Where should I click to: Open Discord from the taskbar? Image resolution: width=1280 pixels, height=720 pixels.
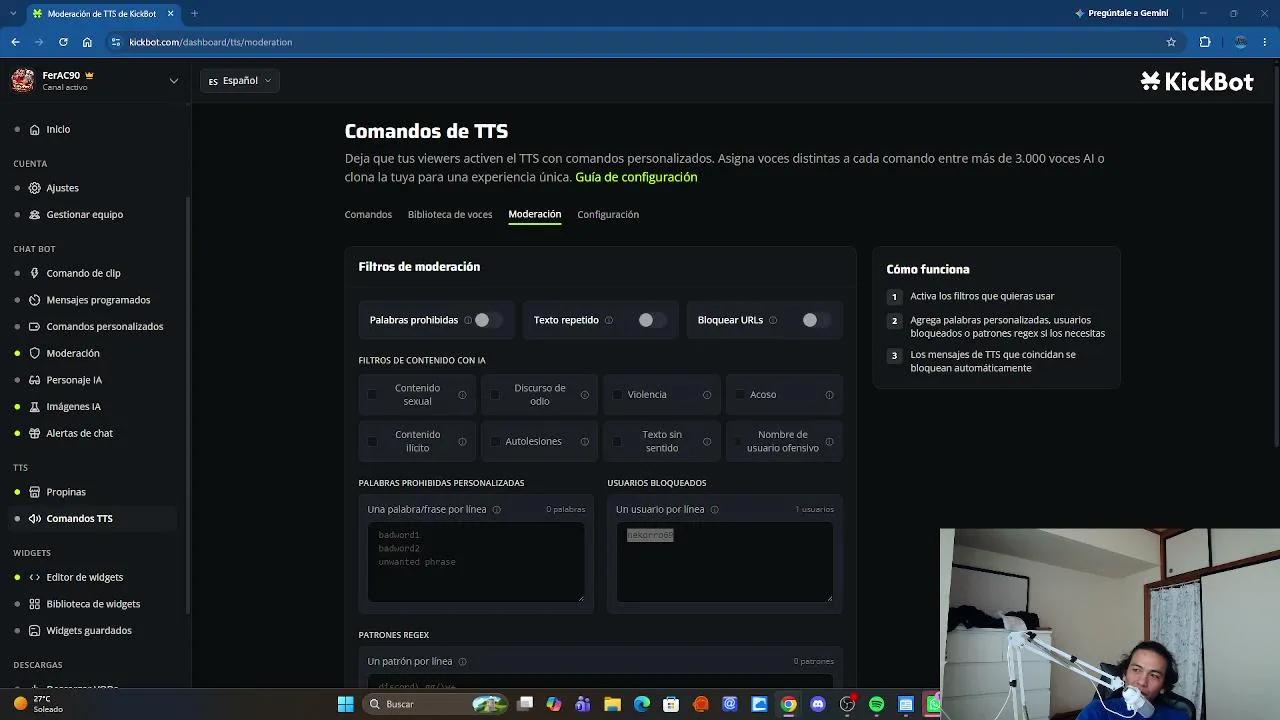pos(818,704)
